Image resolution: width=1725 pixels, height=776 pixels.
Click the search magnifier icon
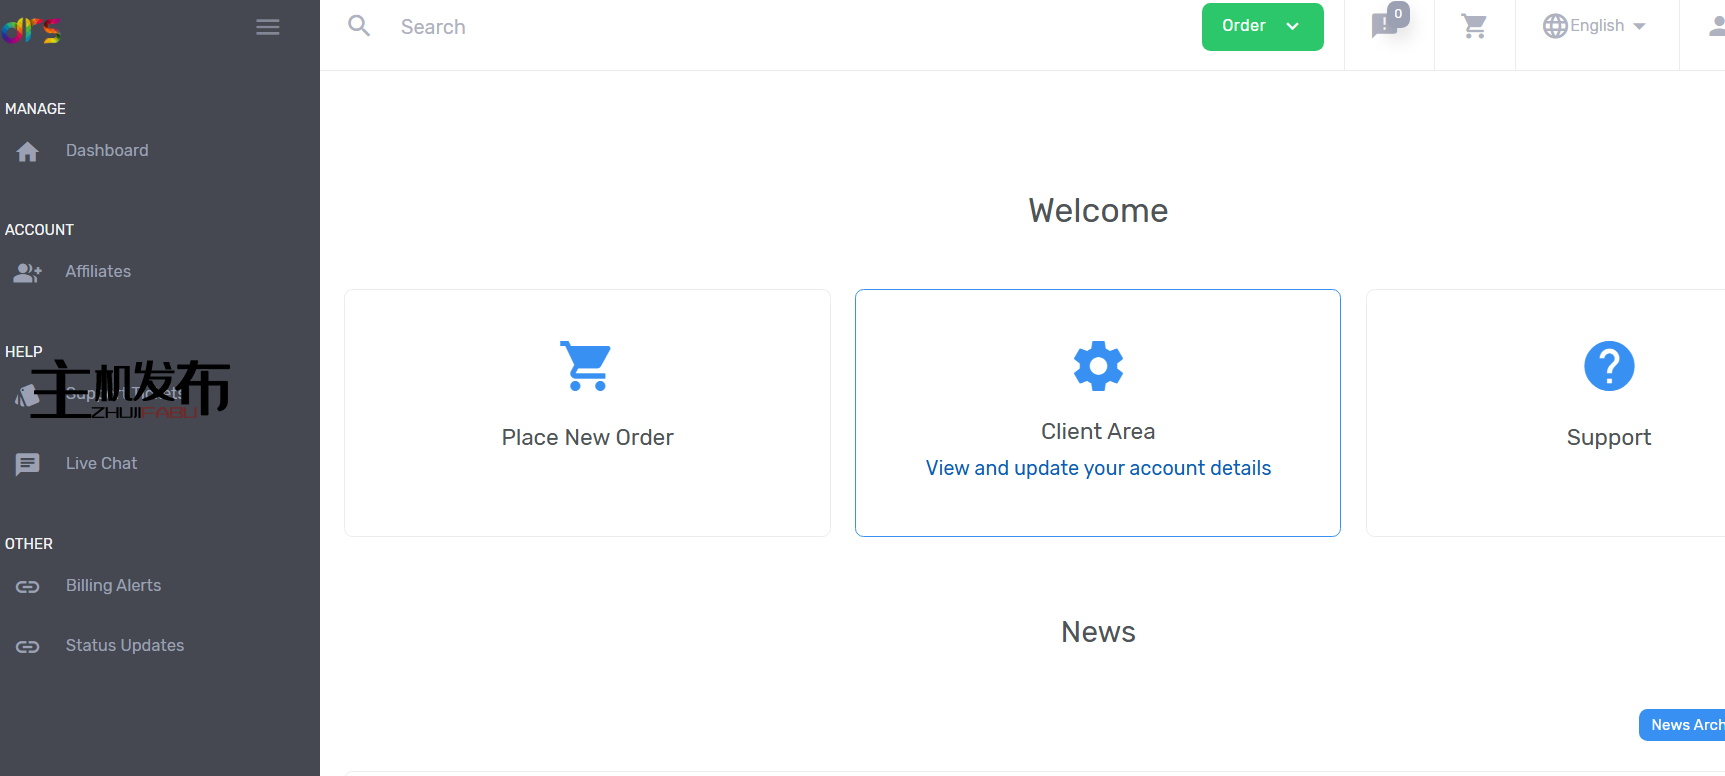359,26
